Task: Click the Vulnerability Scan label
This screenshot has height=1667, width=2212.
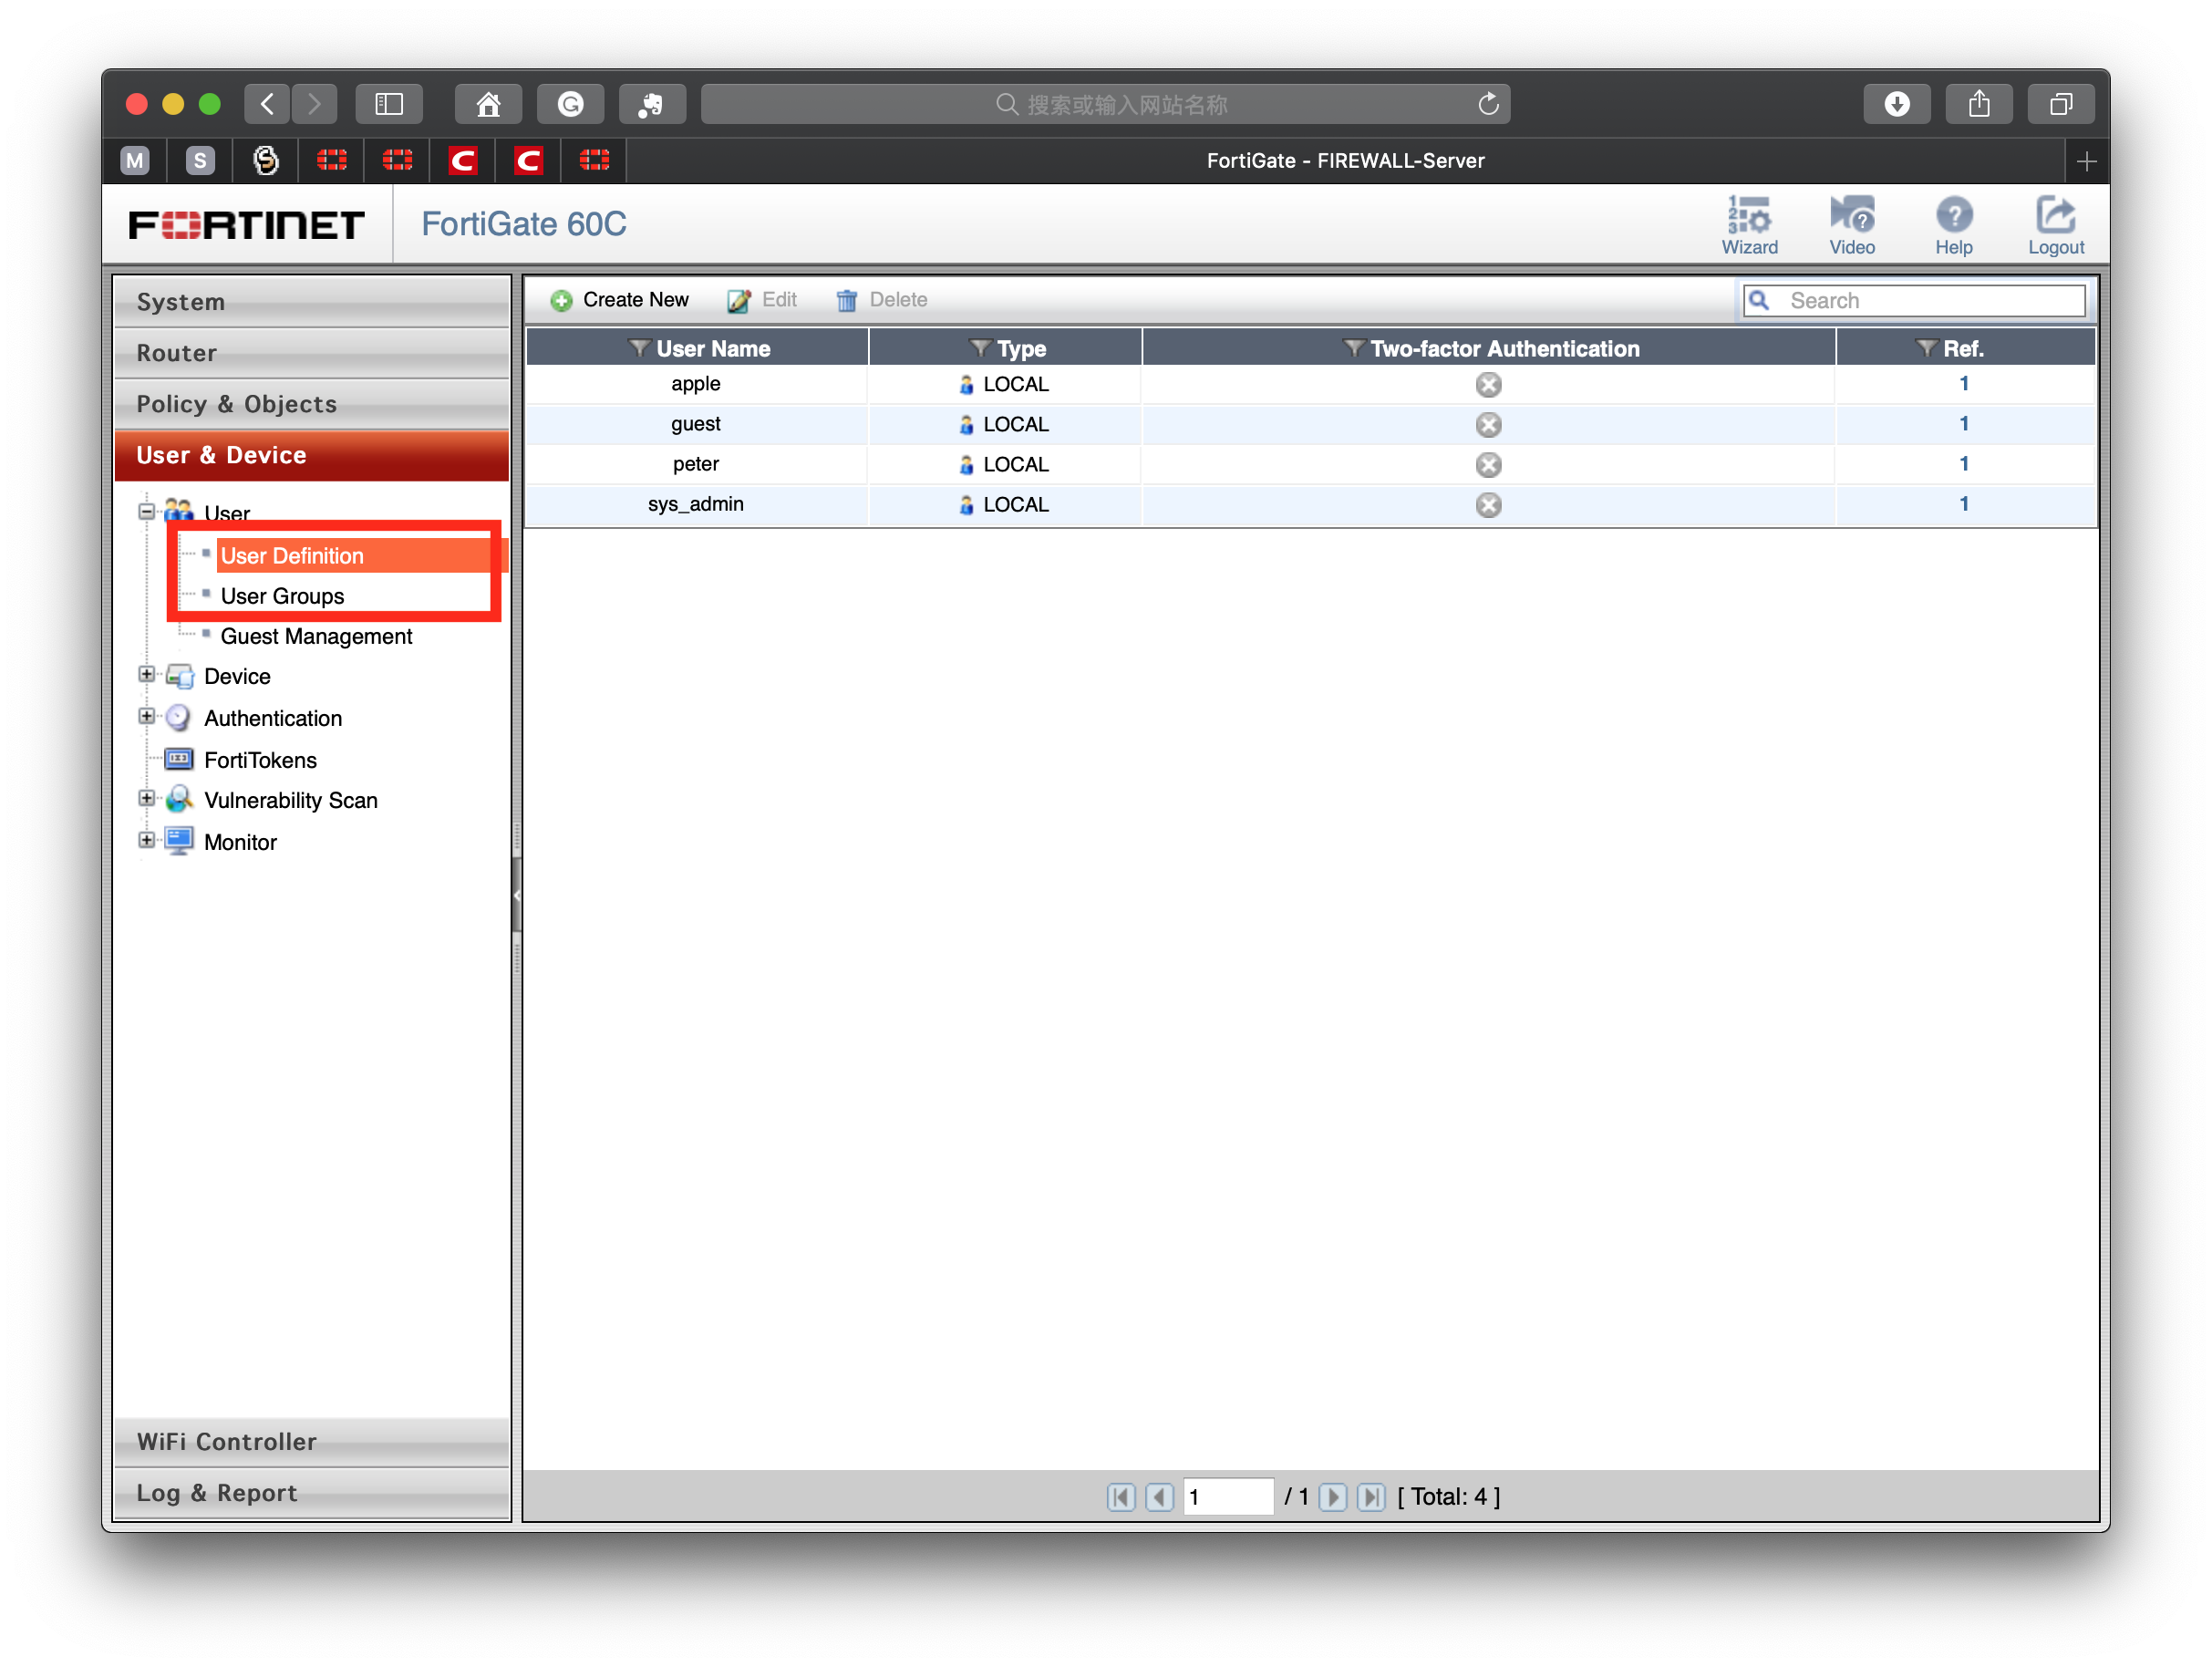Action: click(291, 800)
